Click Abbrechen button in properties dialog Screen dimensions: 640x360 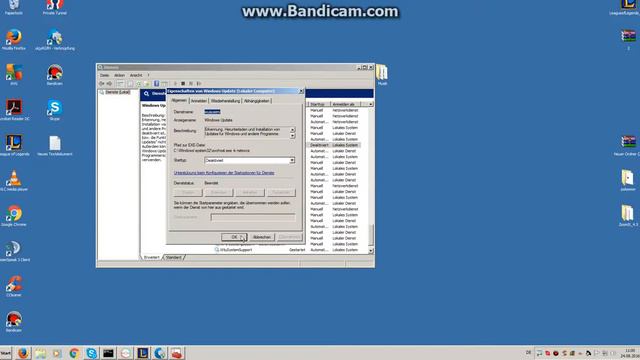click(262, 237)
